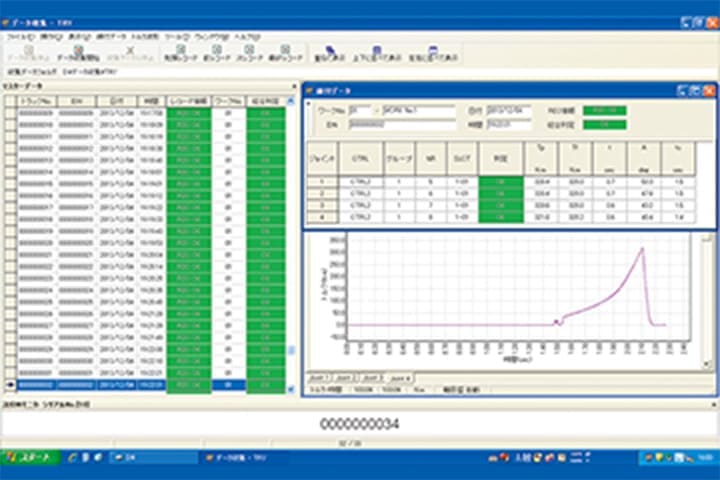
Task: Click the start data collection toolbar icon
Action: 76,52
